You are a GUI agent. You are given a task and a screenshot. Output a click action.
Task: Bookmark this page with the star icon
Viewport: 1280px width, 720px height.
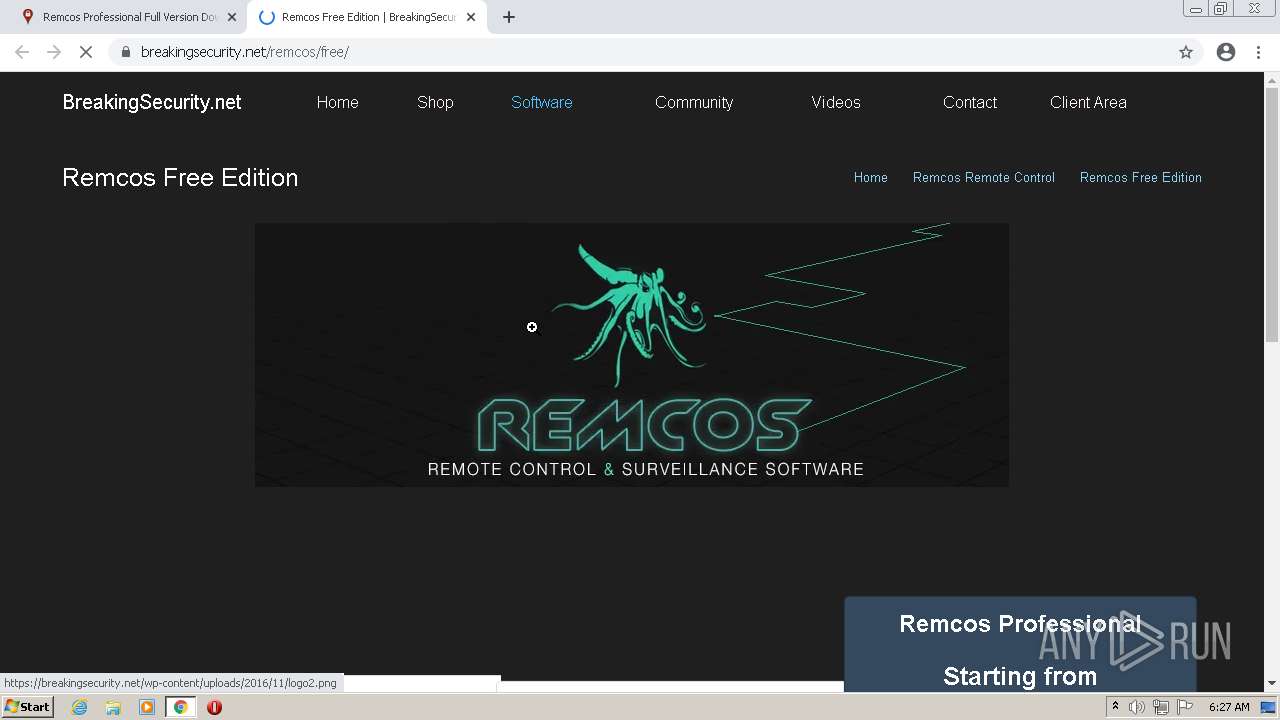point(1186,52)
